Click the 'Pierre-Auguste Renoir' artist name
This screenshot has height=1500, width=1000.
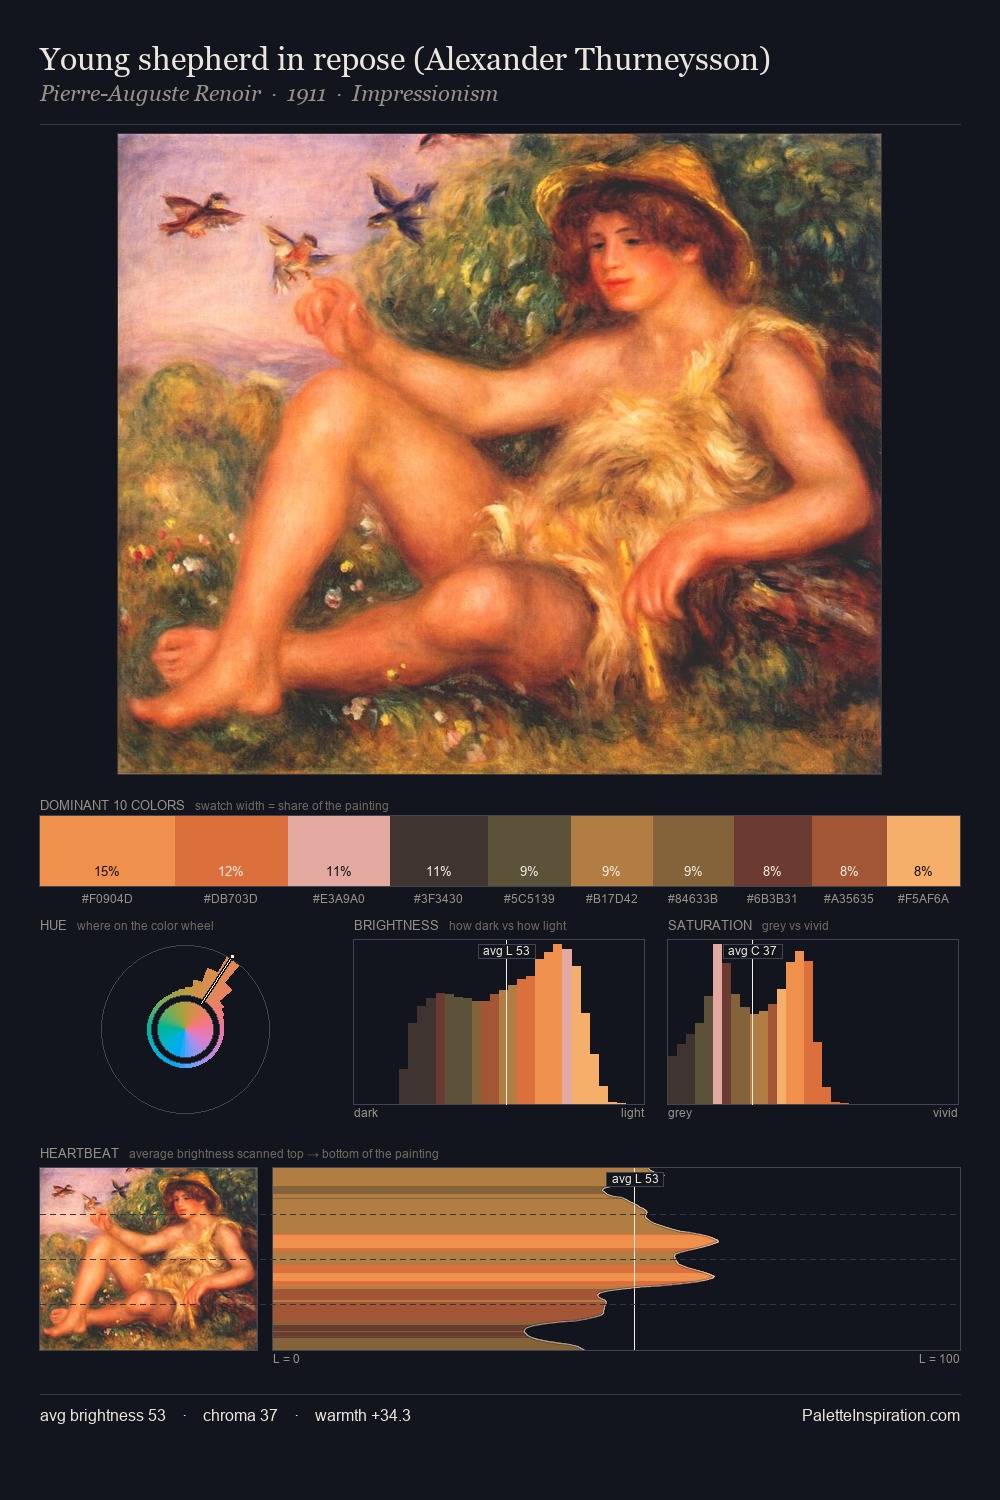tap(150, 94)
